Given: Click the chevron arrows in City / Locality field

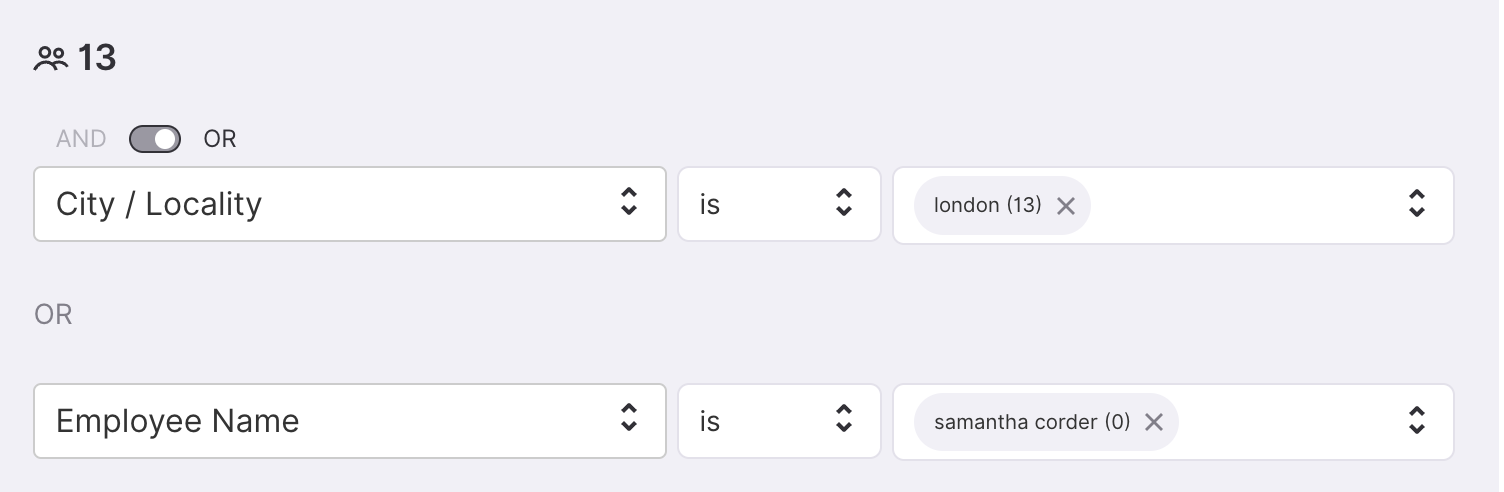Looking at the screenshot, I should (629, 202).
